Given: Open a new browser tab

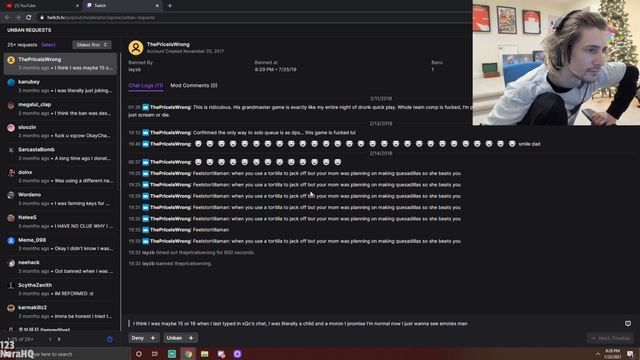Looking at the screenshot, I should coord(170,6).
